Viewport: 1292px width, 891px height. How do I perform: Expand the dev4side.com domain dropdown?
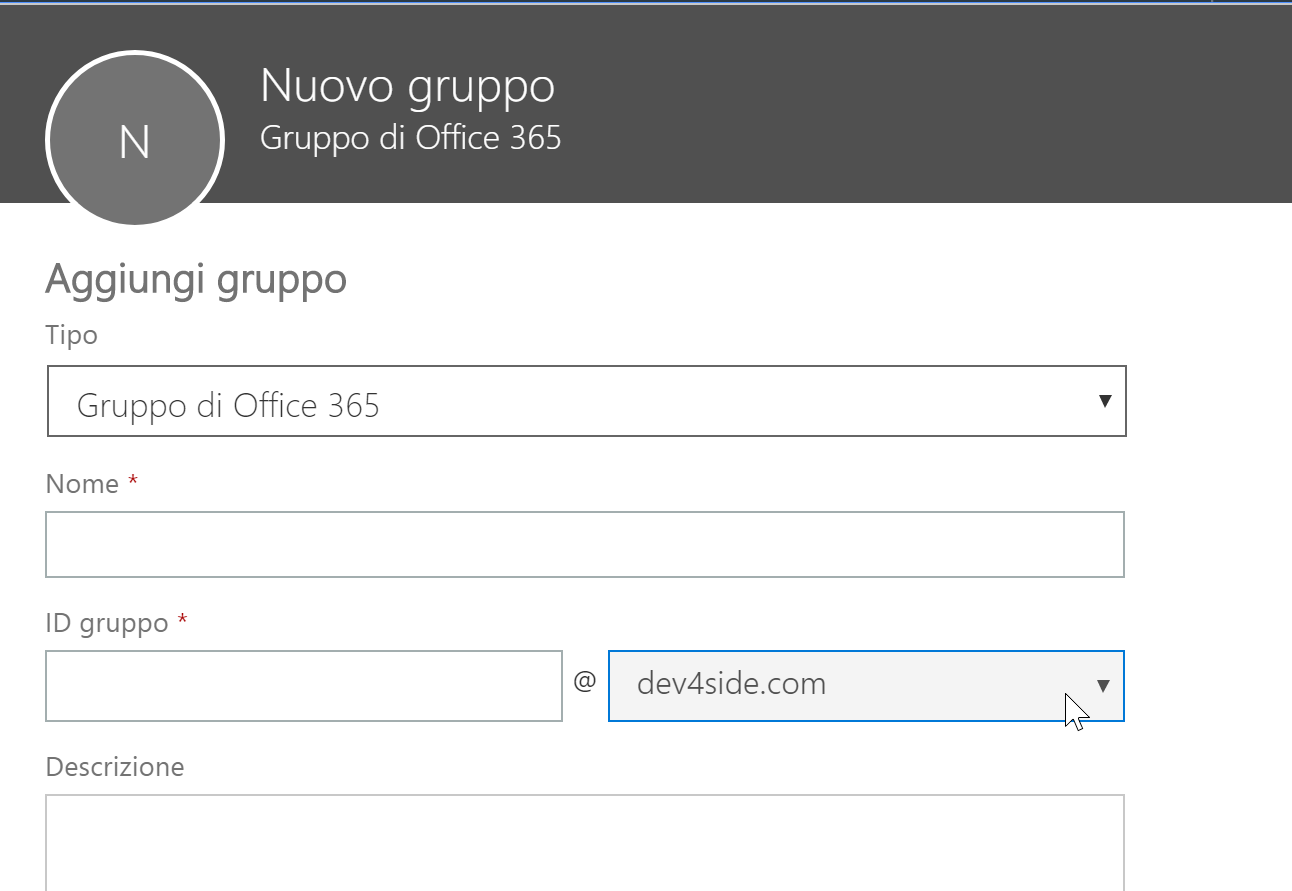click(x=866, y=686)
